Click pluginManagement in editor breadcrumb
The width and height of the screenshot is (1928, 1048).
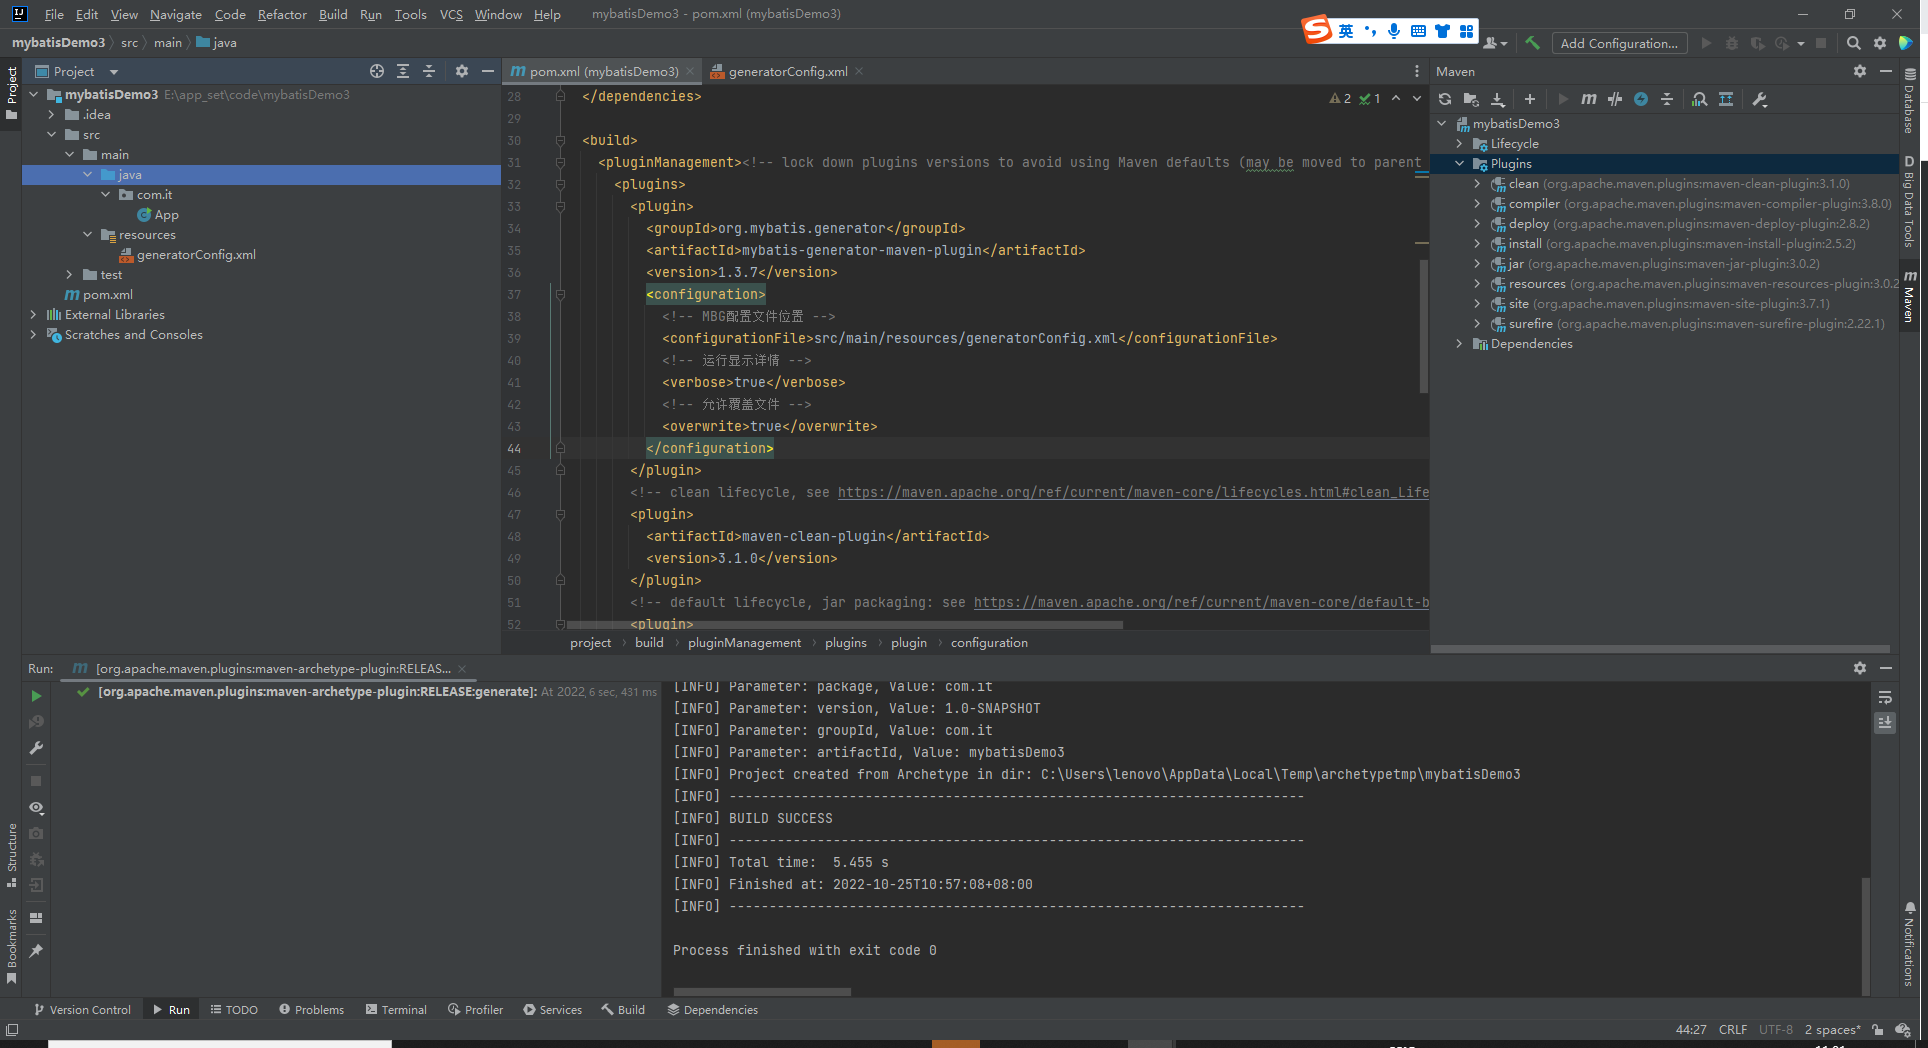(744, 642)
